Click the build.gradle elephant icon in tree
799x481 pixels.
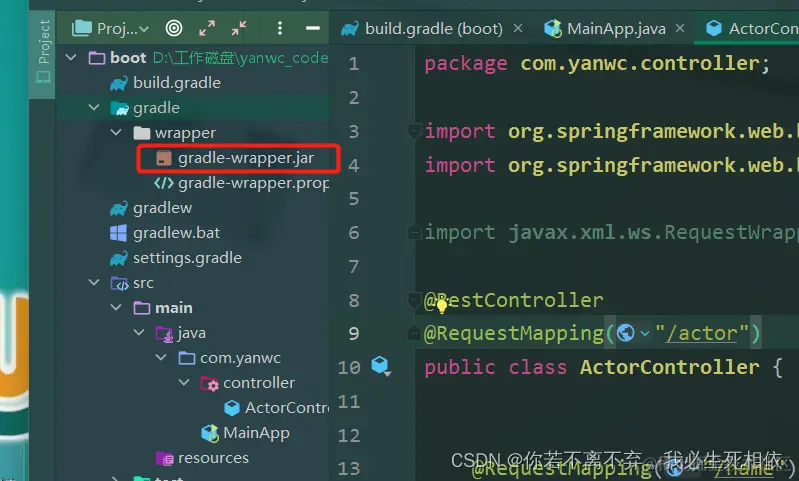pos(119,83)
